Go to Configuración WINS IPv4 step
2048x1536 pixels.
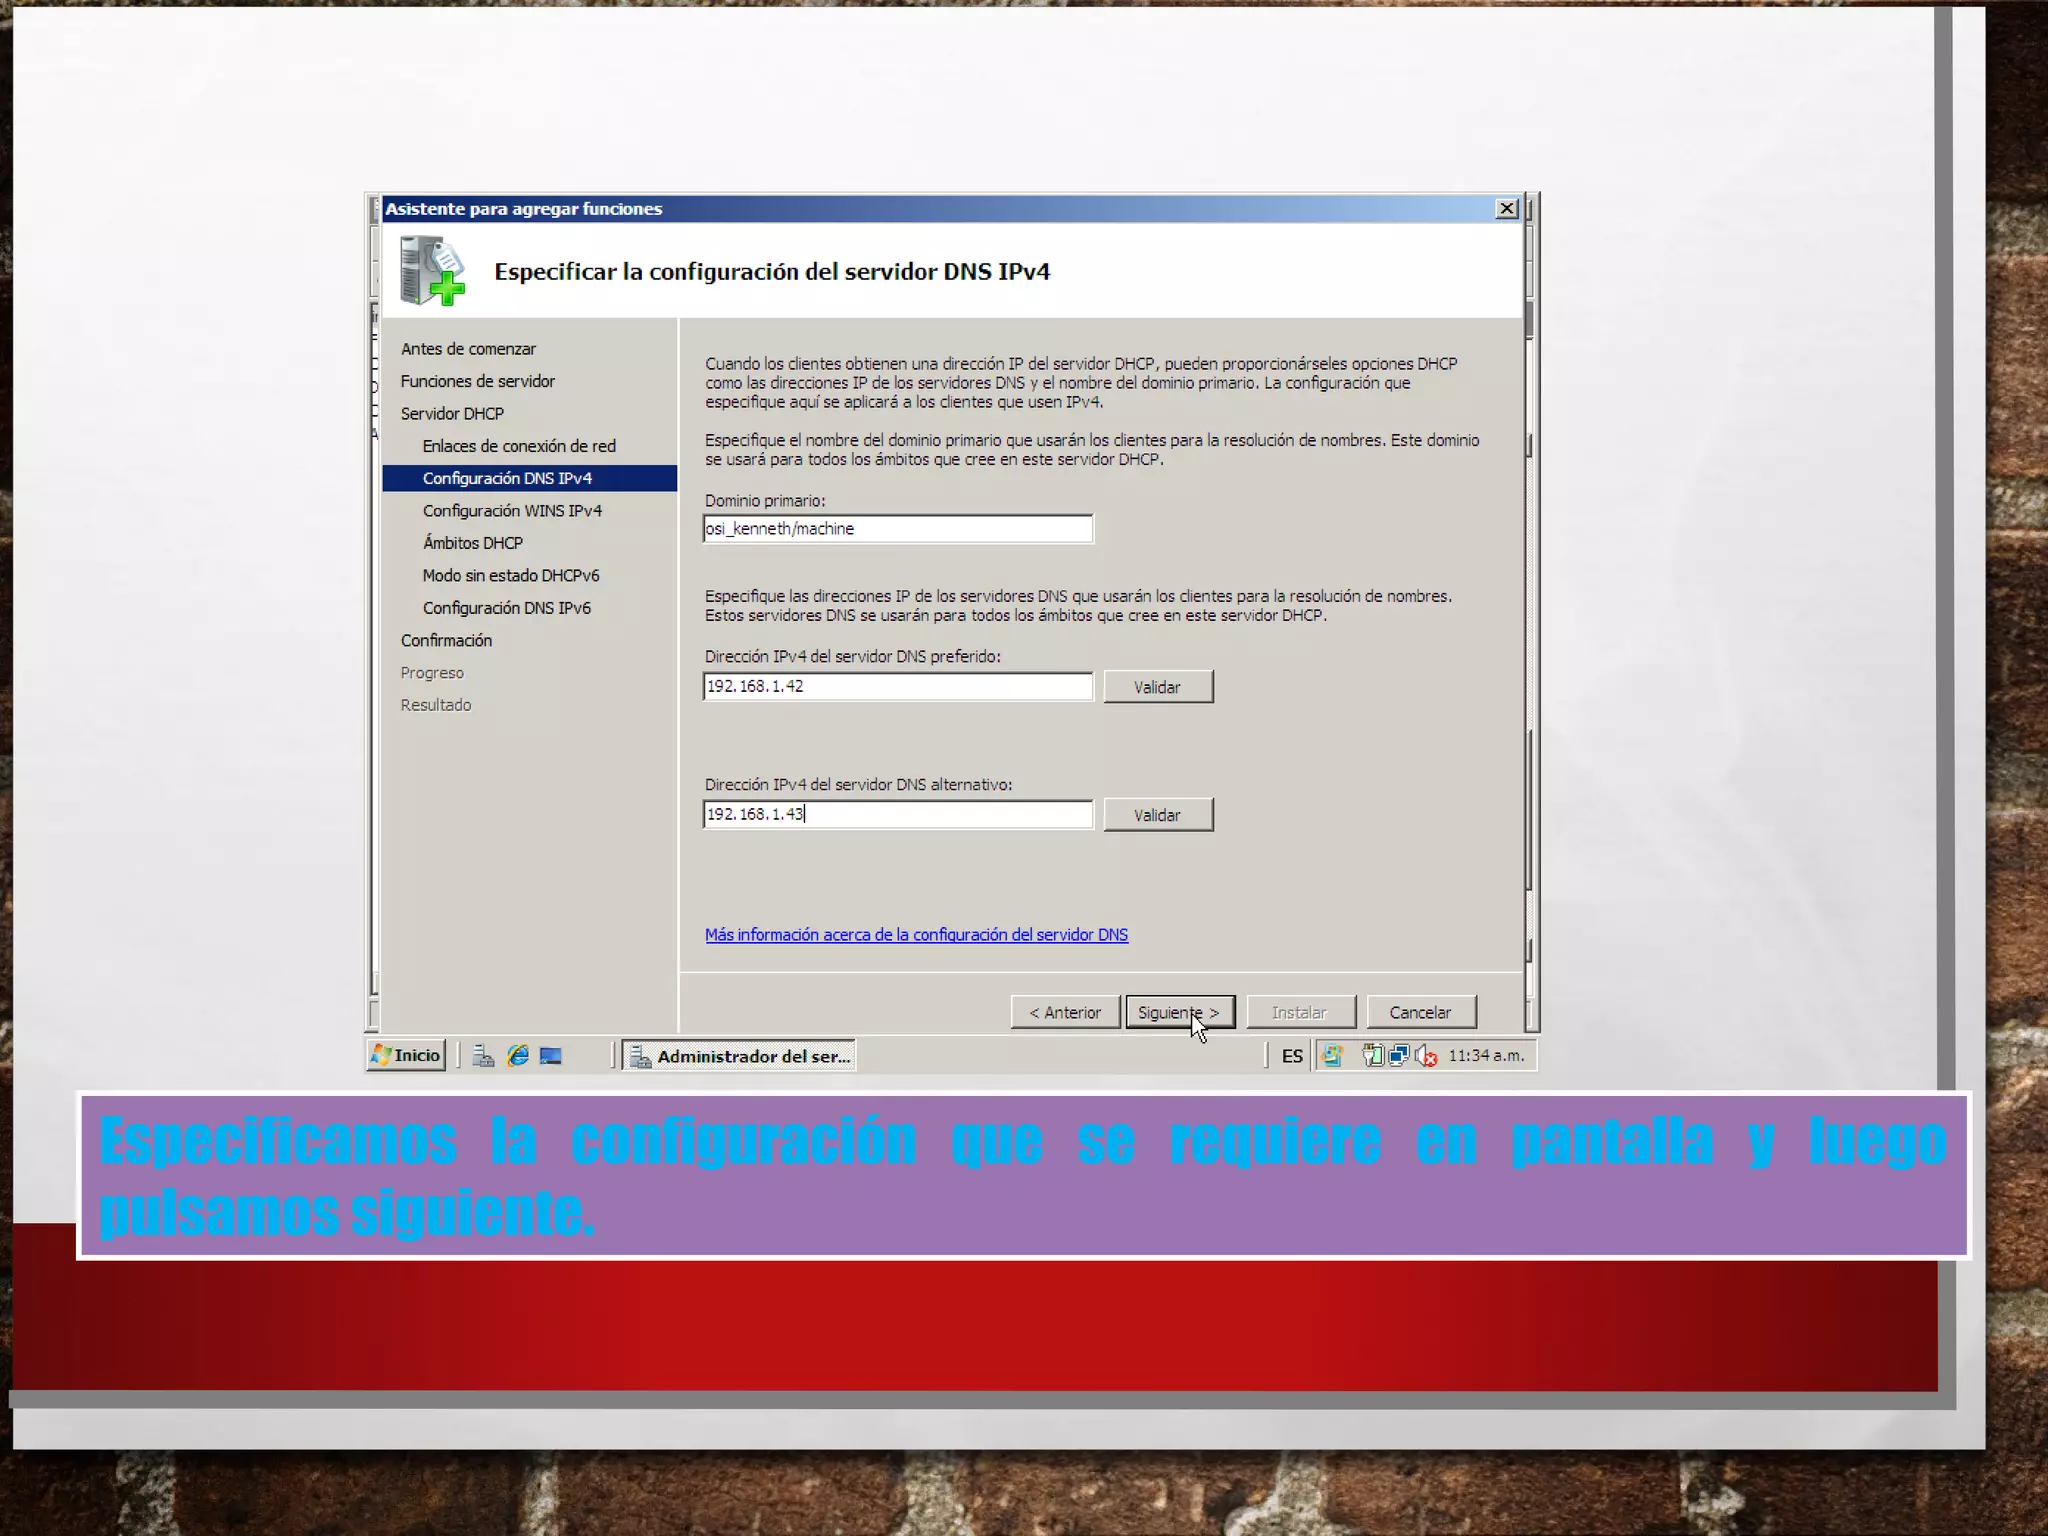pyautogui.click(x=512, y=511)
